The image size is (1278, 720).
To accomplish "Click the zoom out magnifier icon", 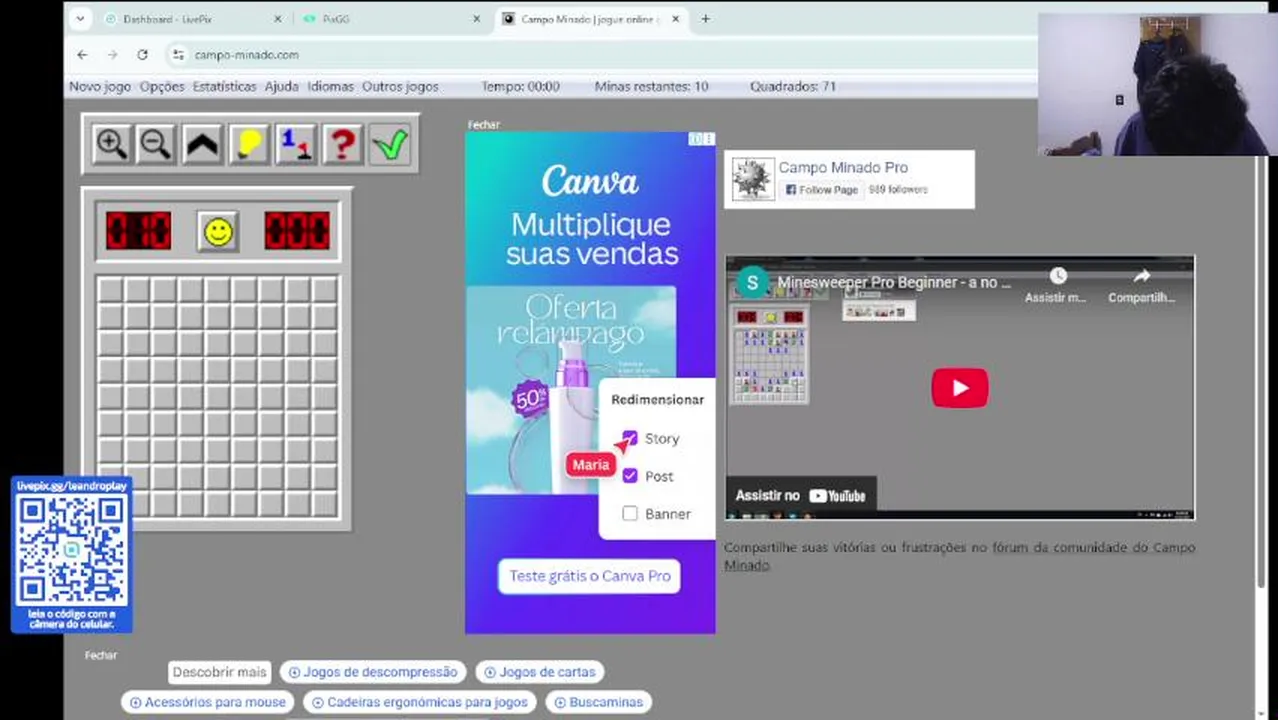I will pos(156,144).
